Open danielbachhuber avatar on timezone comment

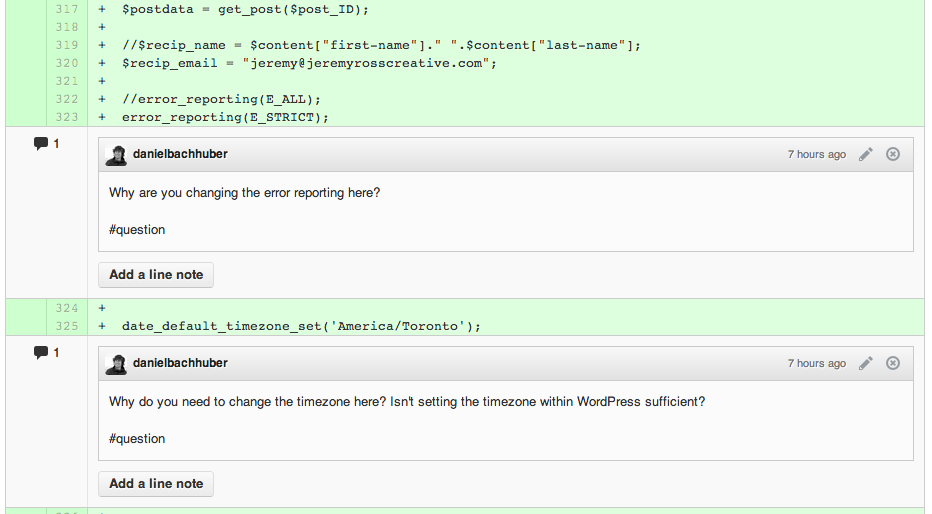[x=116, y=364]
